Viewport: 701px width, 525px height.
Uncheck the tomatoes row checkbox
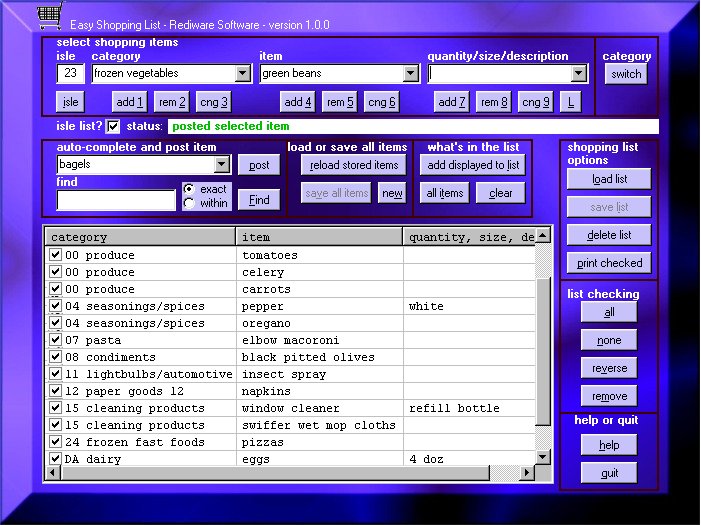coord(55,254)
